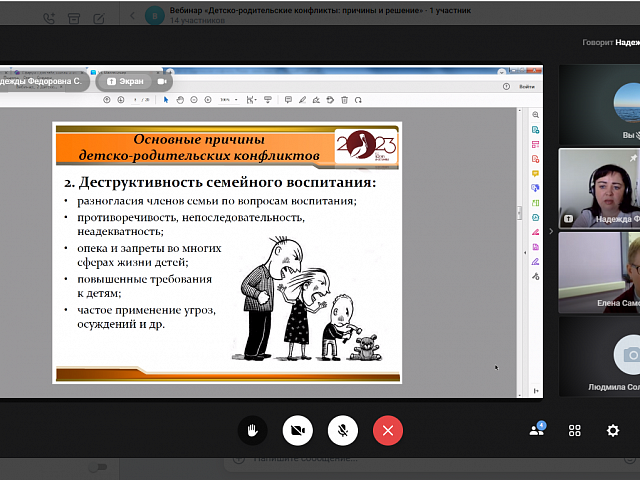
Task: Select Елена's video thumbnail
Action: 599,272
